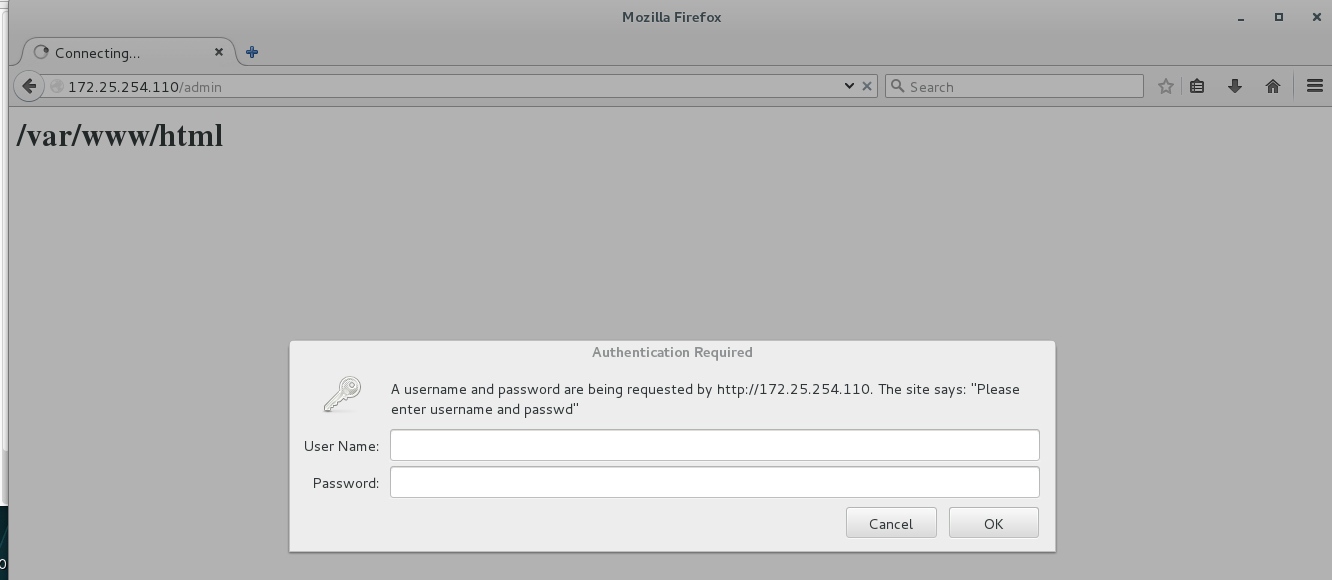Click the address bar URL
Viewport: 1332px width, 580px height.
pos(145,87)
